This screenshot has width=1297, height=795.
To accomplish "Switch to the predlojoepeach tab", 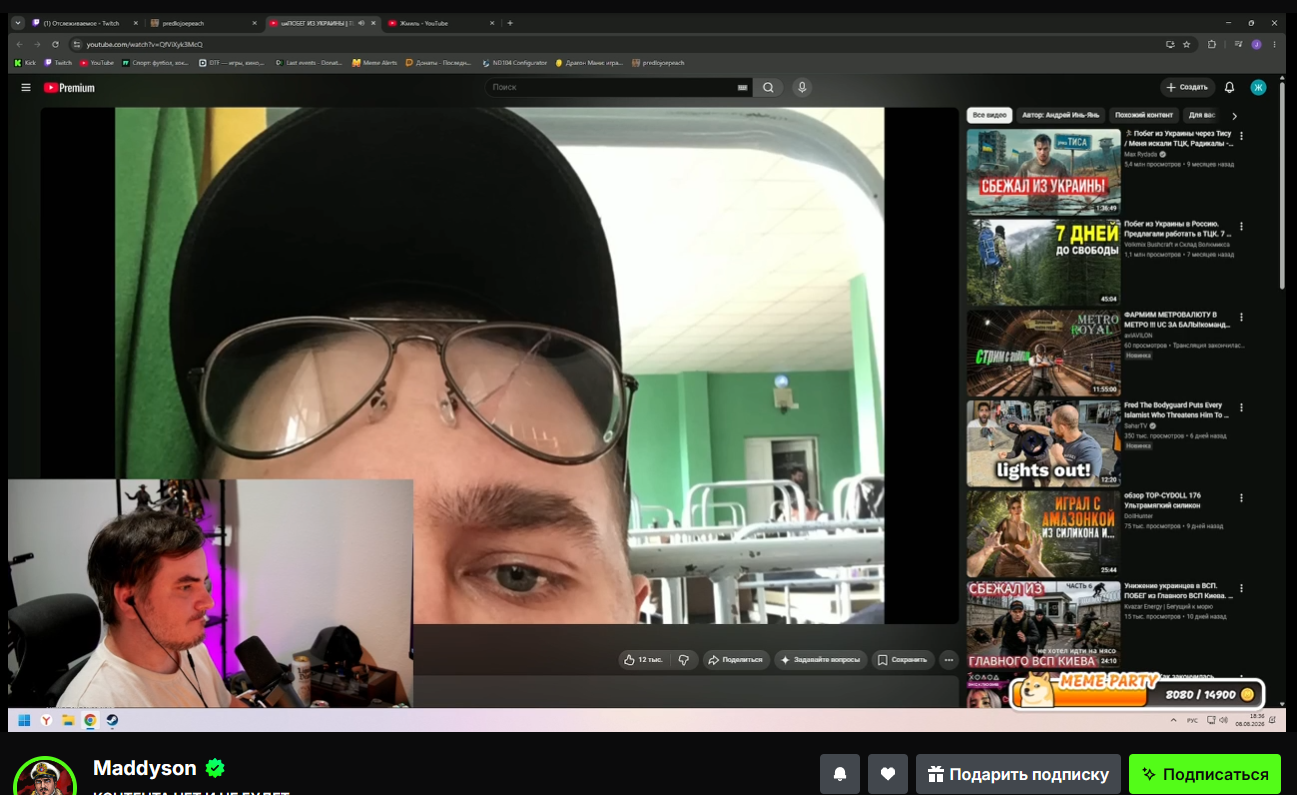I will pos(203,23).
